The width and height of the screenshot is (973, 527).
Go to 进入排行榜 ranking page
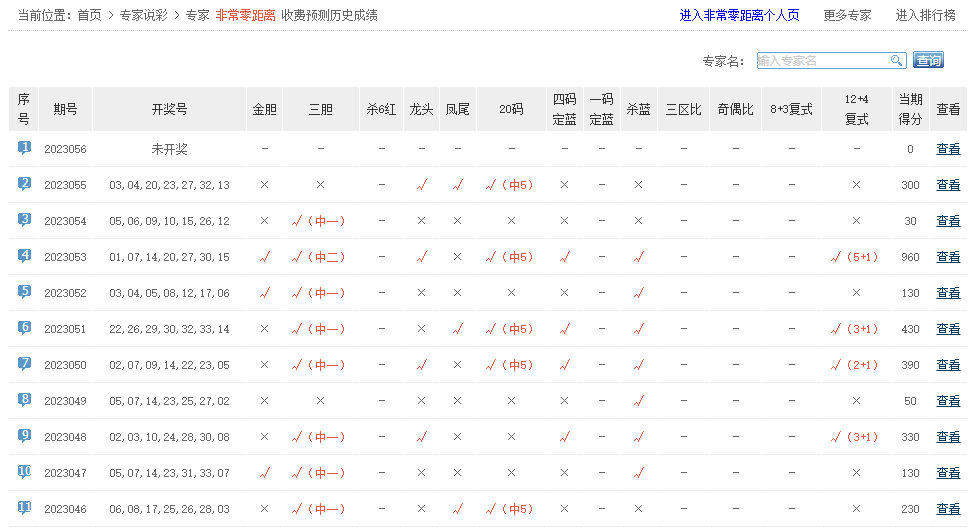pos(925,16)
